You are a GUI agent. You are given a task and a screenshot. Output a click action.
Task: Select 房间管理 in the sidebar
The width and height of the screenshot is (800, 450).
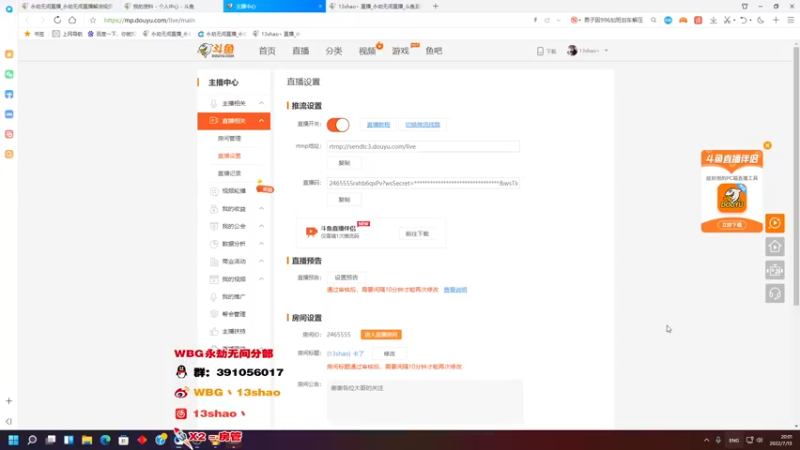pyautogui.click(x=229, y=138)
